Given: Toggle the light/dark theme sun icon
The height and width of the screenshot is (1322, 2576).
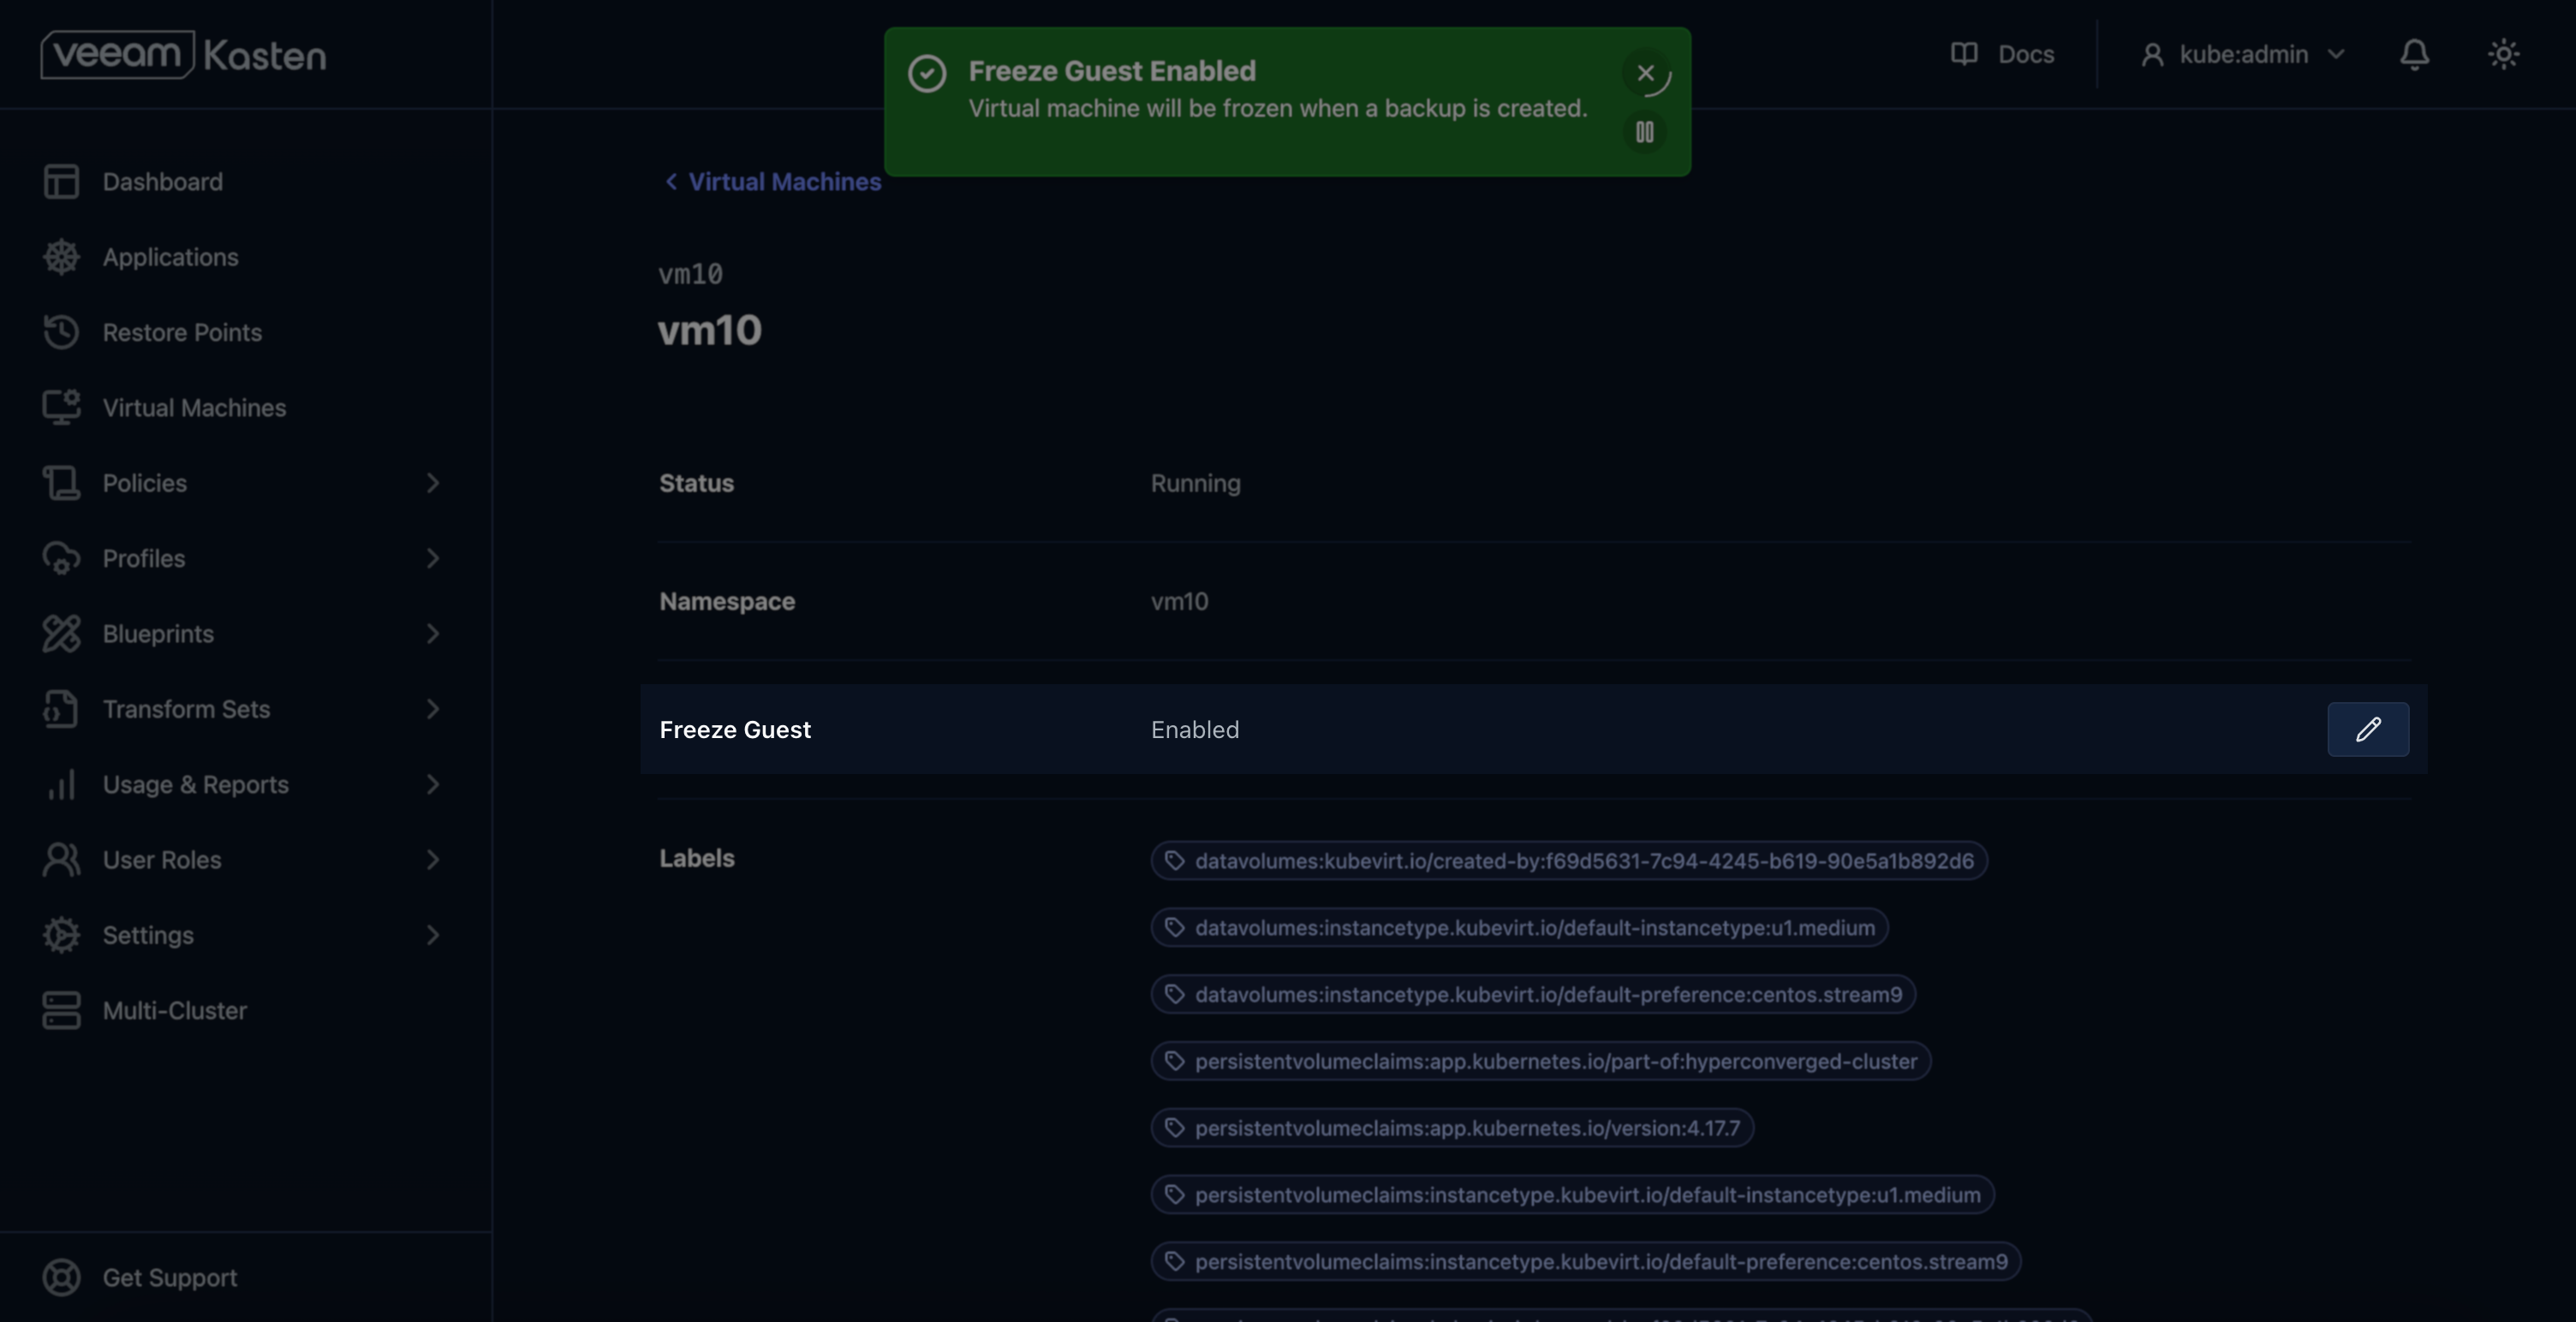Looking at the screenshot, I should pyautogui.click(x=2502, y=54).
